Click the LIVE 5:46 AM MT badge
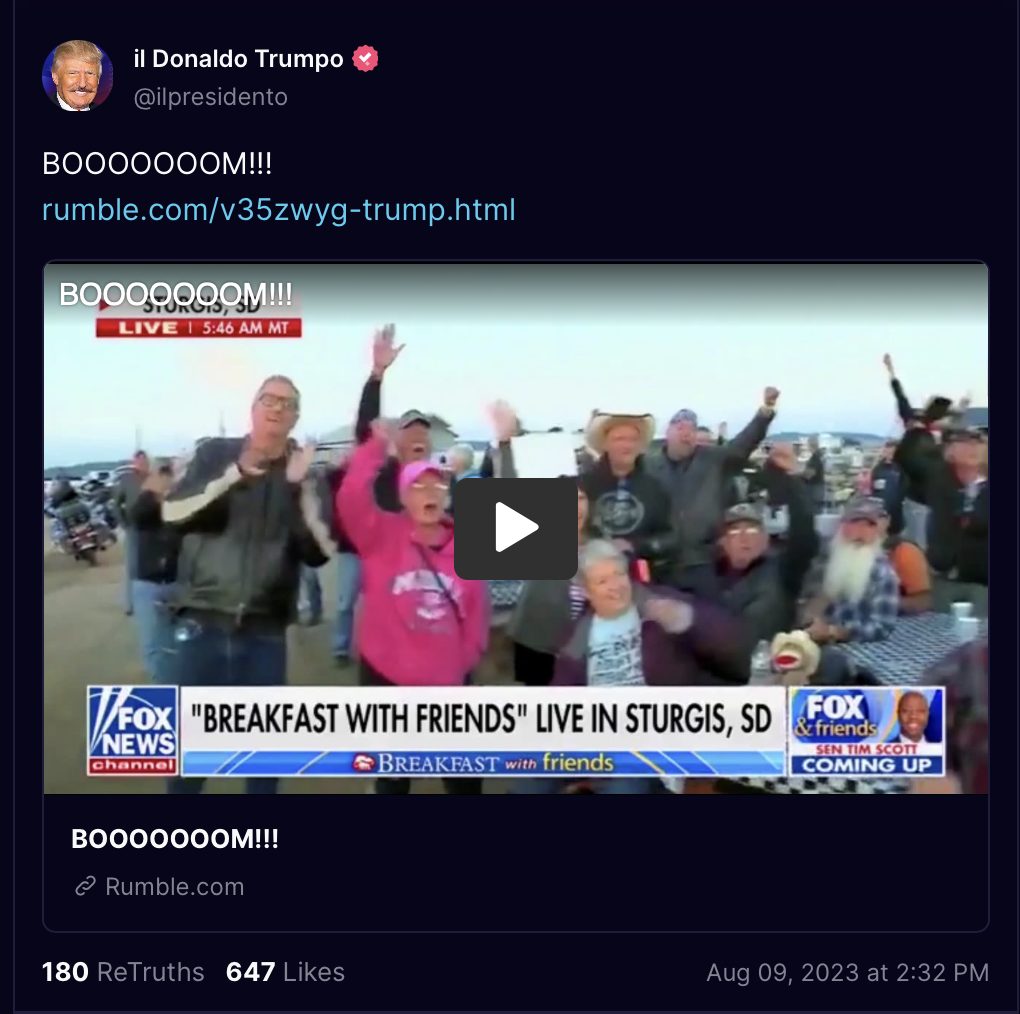The height and width of the screenshot is (1014, 1020). coord(198,328)
